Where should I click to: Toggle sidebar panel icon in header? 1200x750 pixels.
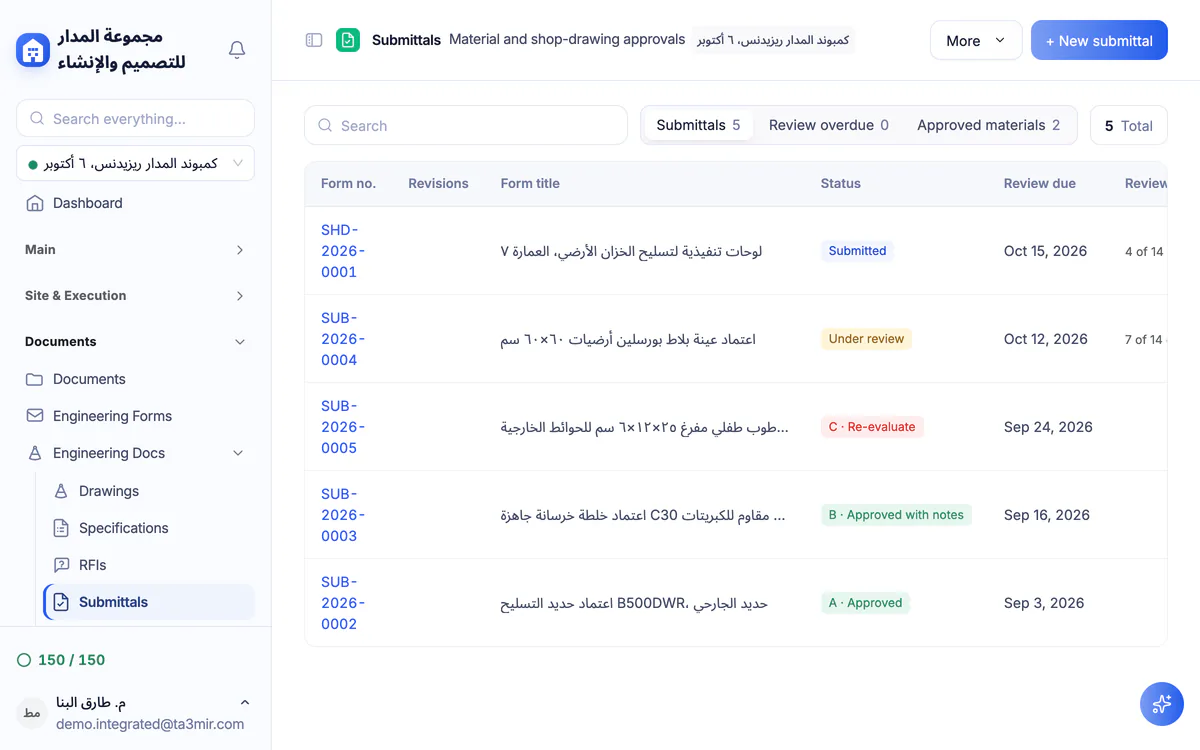[x=314, y=40]
